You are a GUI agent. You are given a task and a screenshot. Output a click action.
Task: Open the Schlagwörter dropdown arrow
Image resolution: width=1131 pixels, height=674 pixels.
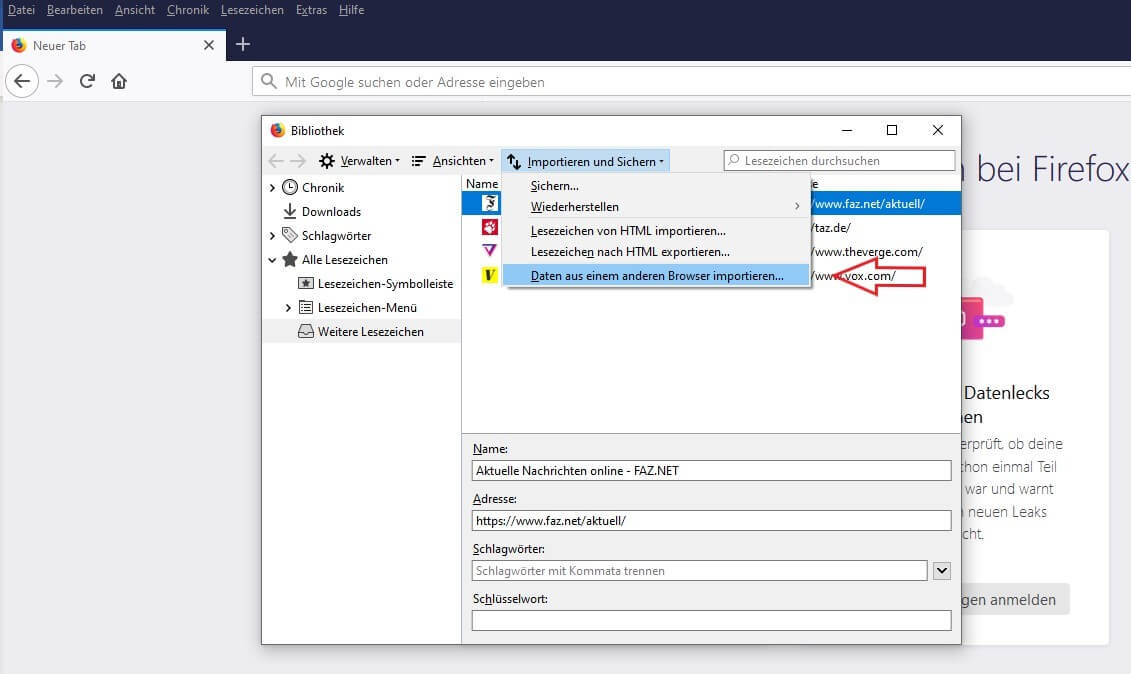coord(942,571)
